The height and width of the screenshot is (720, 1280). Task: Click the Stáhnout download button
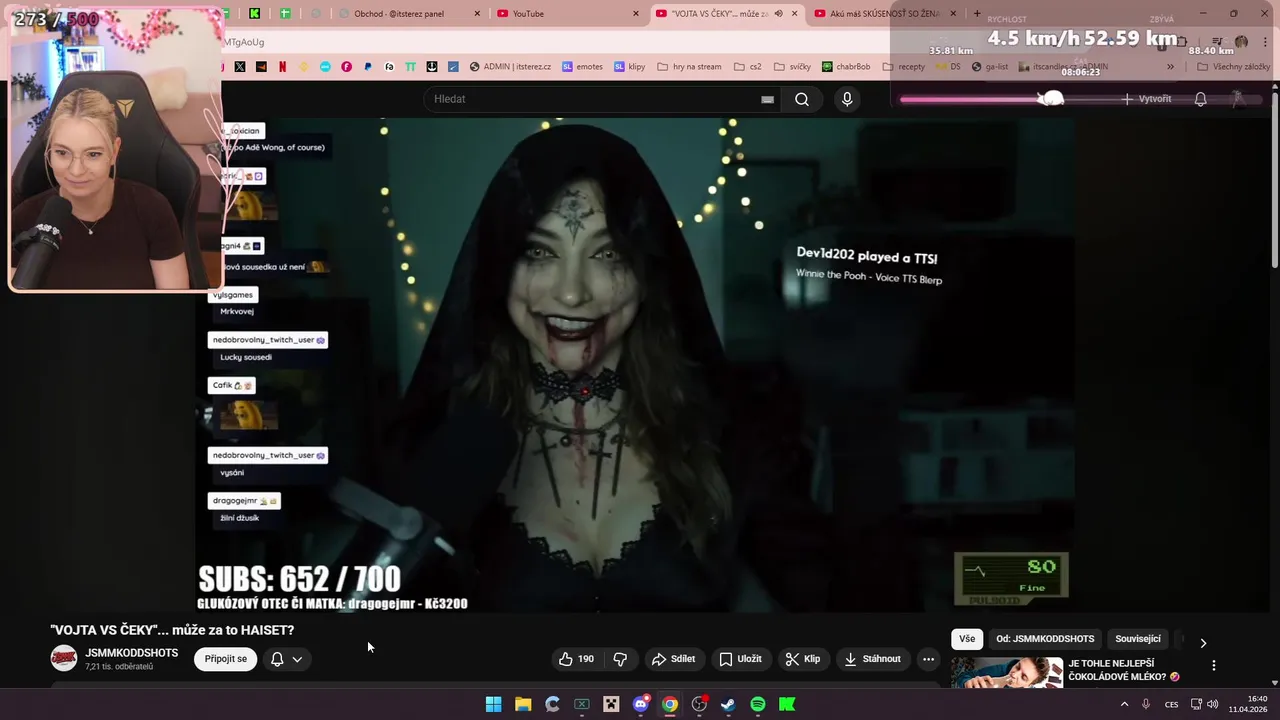pyautogui.click(x=873, y=659)
